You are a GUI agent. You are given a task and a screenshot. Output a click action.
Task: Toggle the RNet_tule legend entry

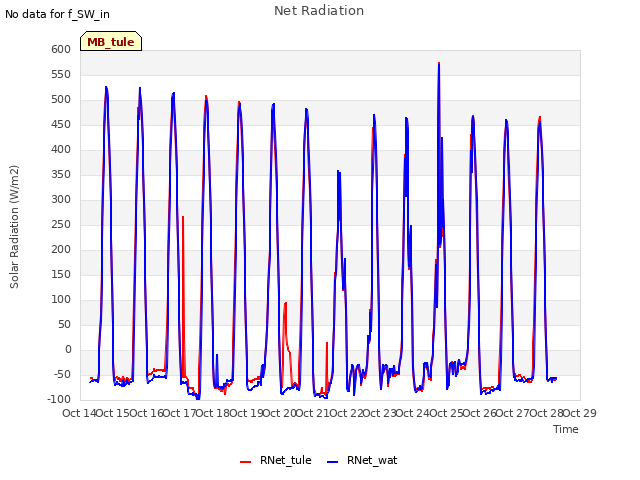pos(276,460)
